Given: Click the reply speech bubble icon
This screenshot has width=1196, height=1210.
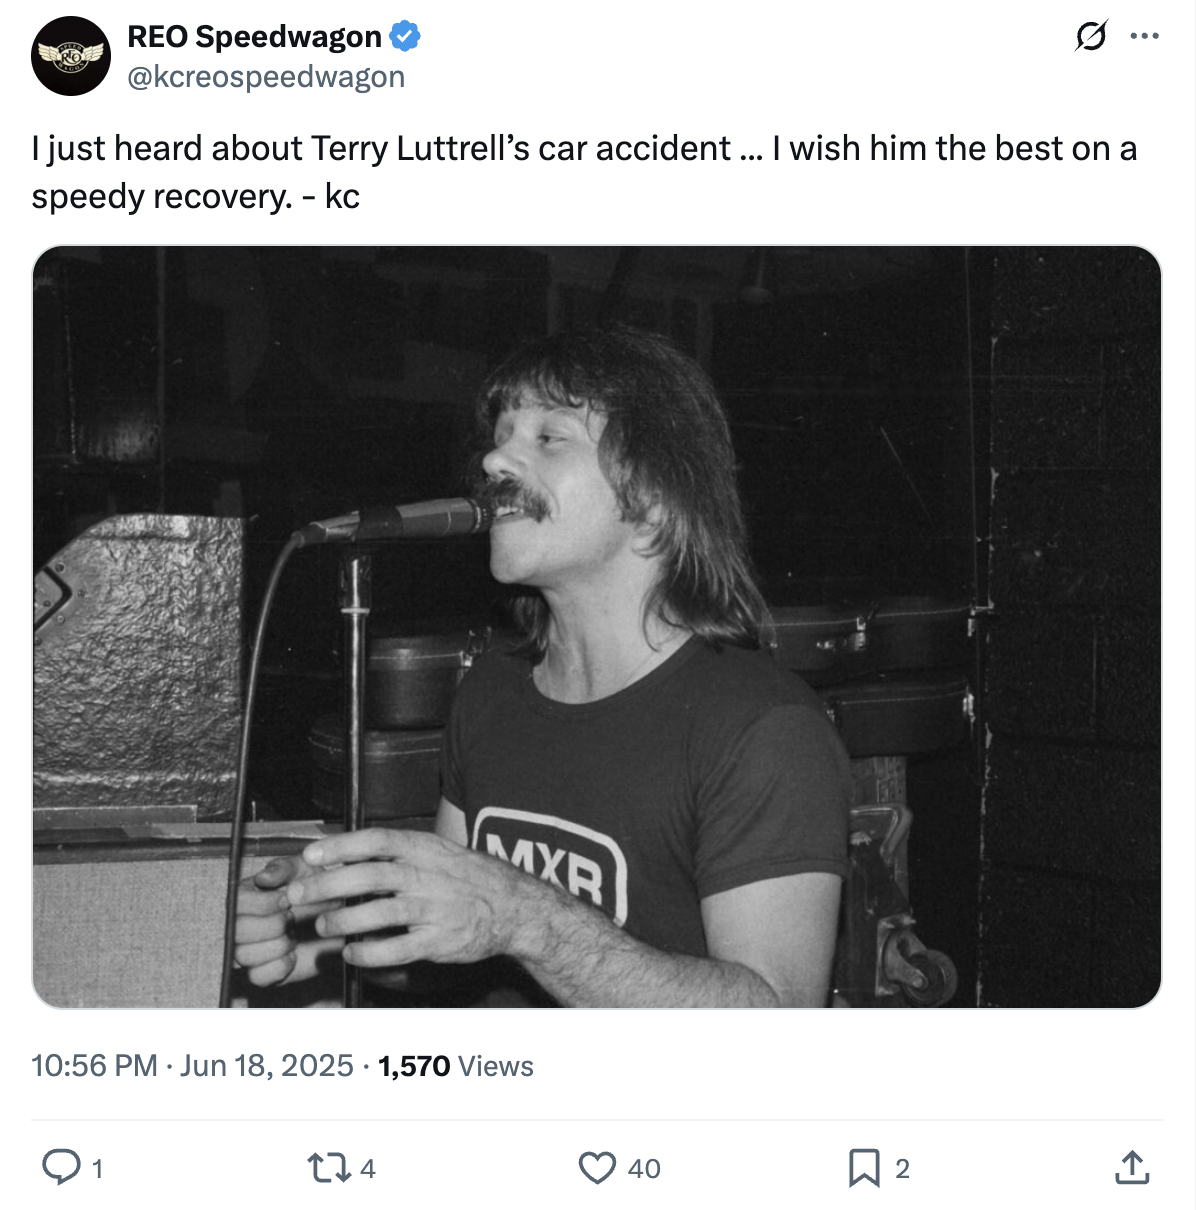Looking at the screenshot, I should 62,1167.
